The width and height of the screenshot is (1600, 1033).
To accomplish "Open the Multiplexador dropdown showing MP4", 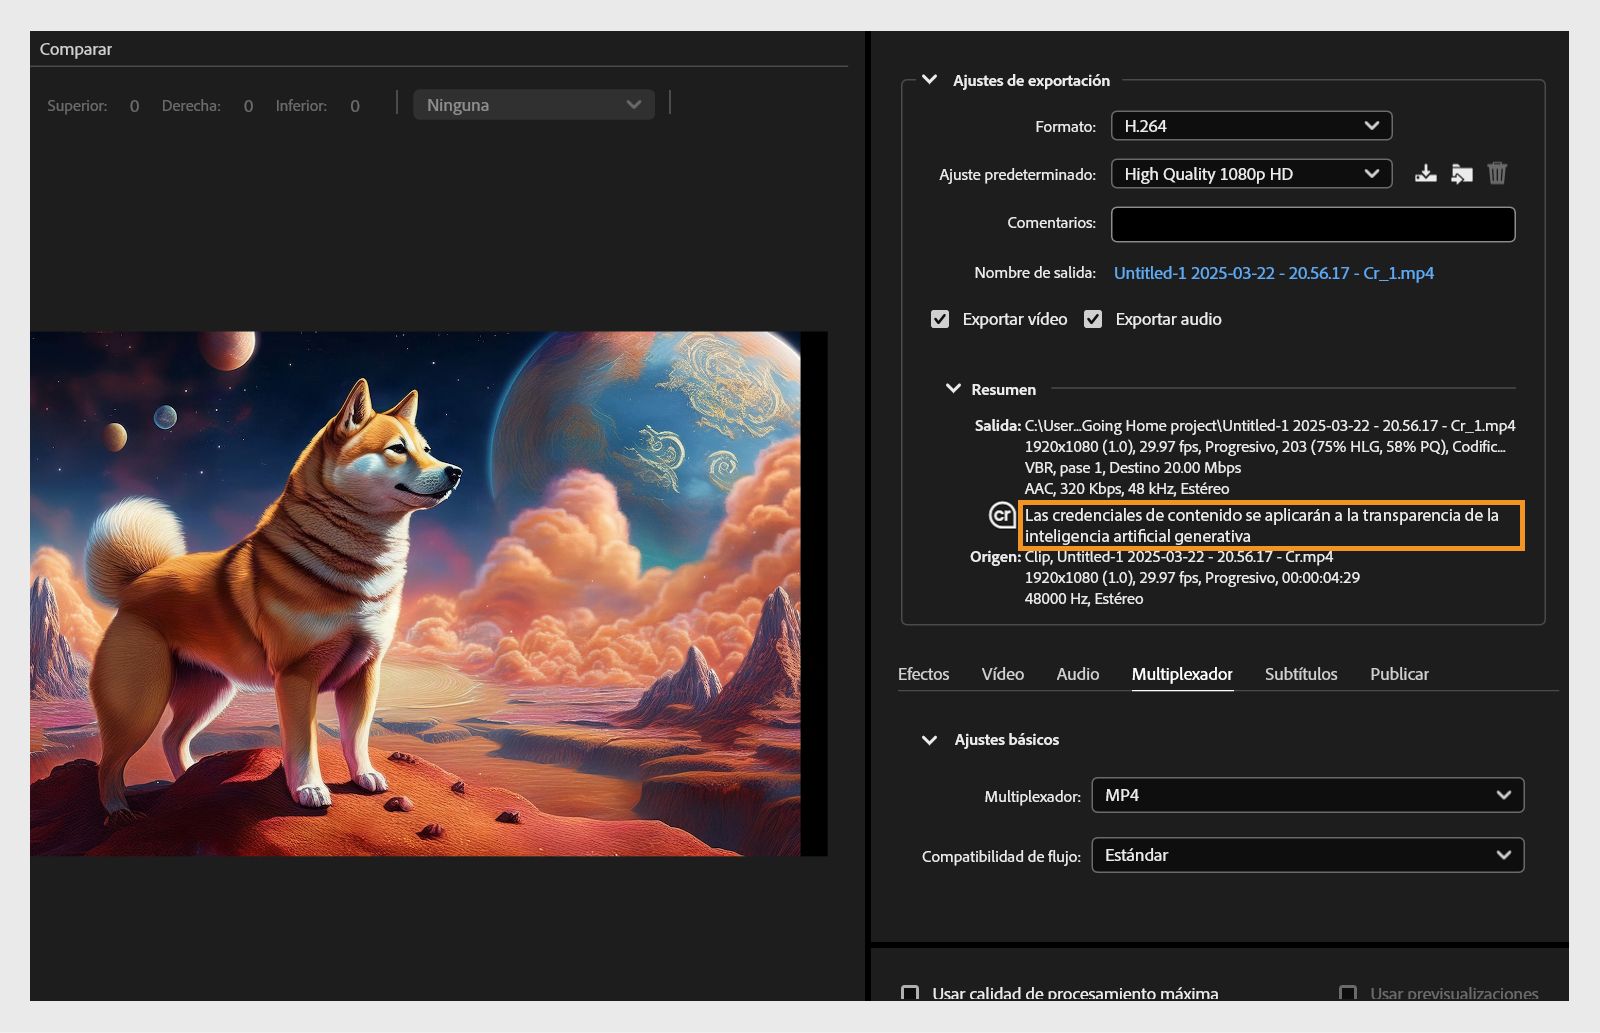I will tap(1307, 795).
